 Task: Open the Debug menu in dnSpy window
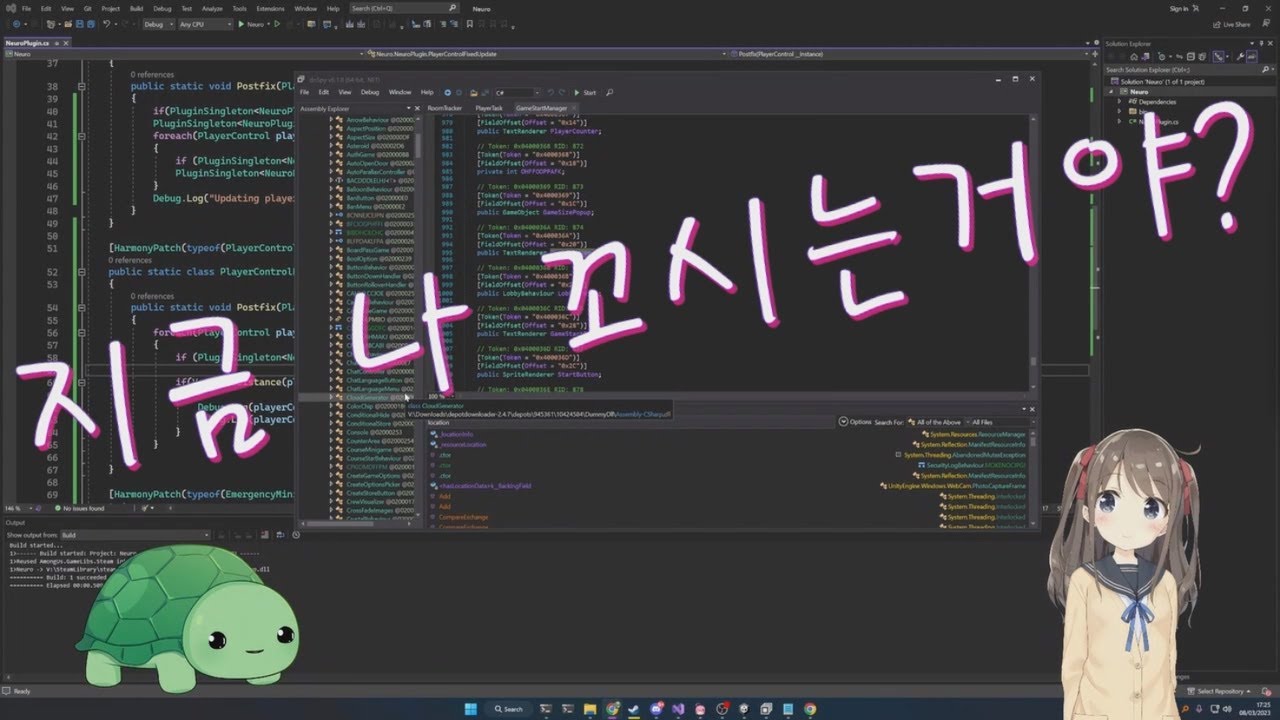tap(370, 92)
